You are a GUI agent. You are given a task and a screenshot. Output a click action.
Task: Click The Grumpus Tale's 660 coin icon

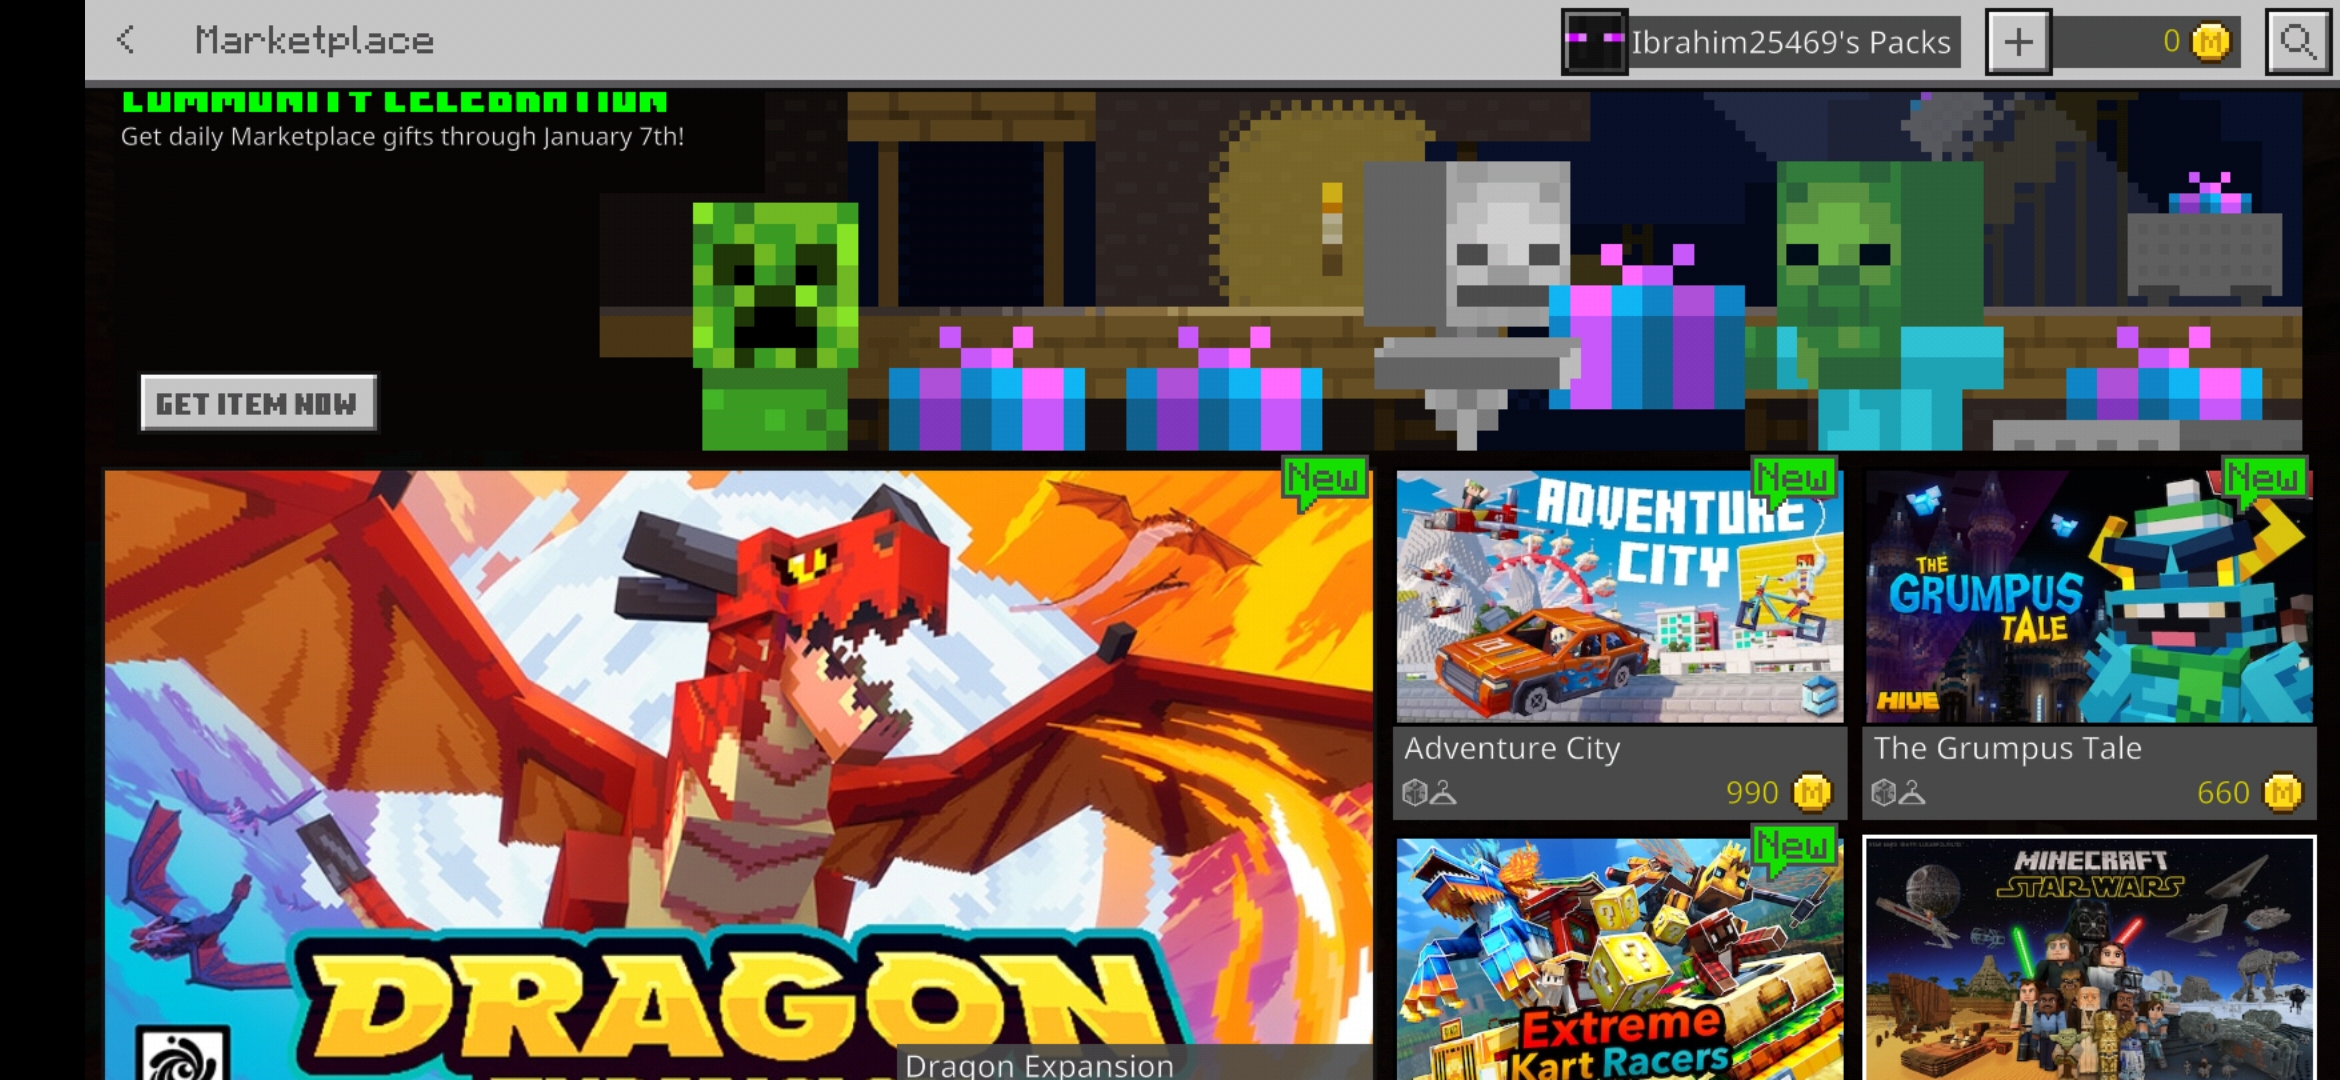[x=2282, y=793]
